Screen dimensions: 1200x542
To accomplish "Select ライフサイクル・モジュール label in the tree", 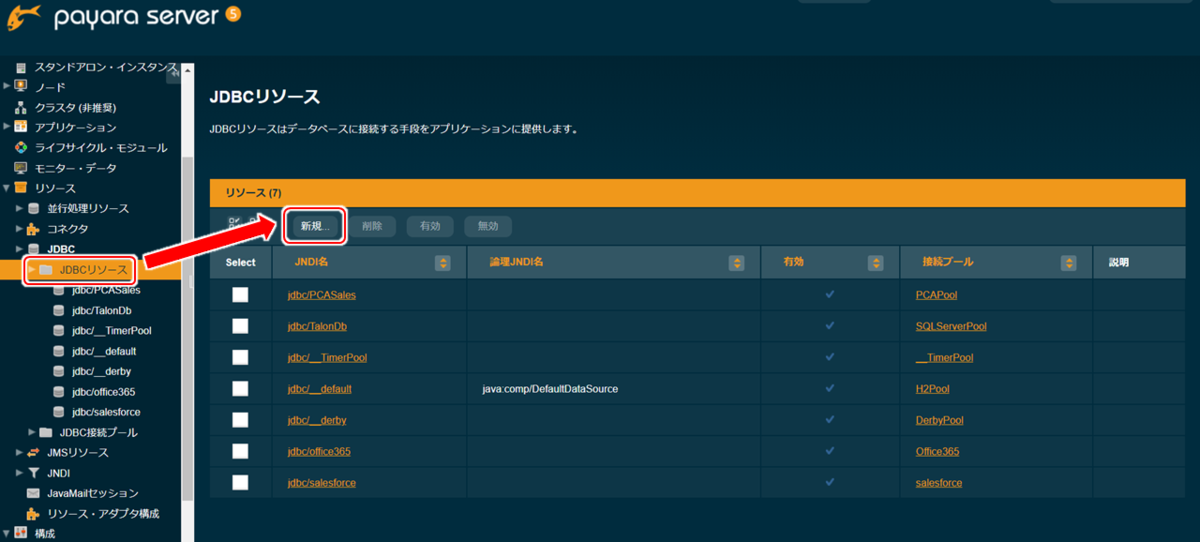I will coord(101,147).
